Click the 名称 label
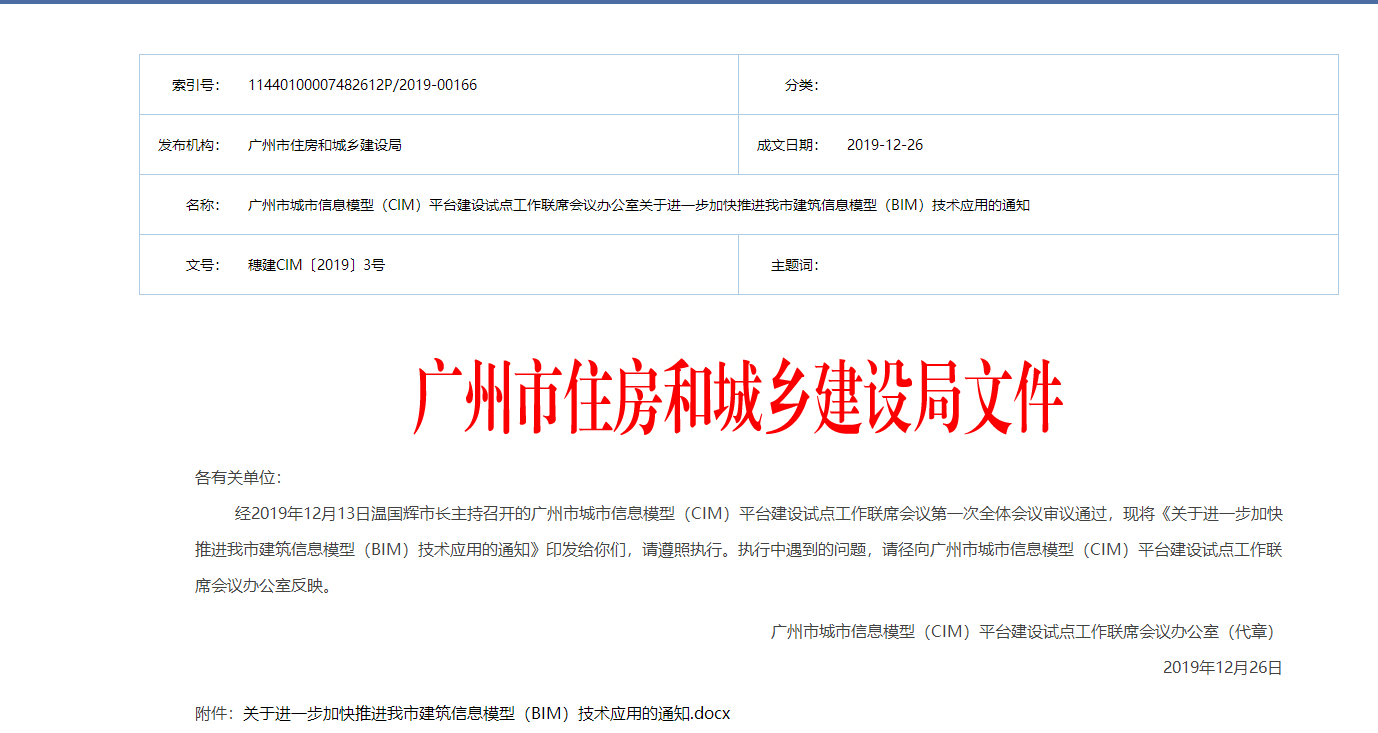 tap(202, 205)
